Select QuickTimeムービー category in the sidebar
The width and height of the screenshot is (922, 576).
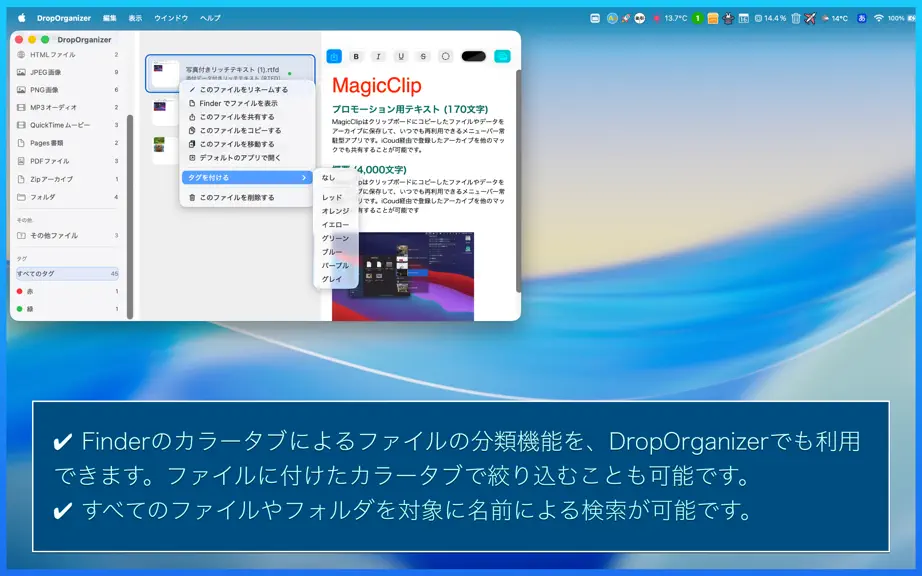[68, 125]
